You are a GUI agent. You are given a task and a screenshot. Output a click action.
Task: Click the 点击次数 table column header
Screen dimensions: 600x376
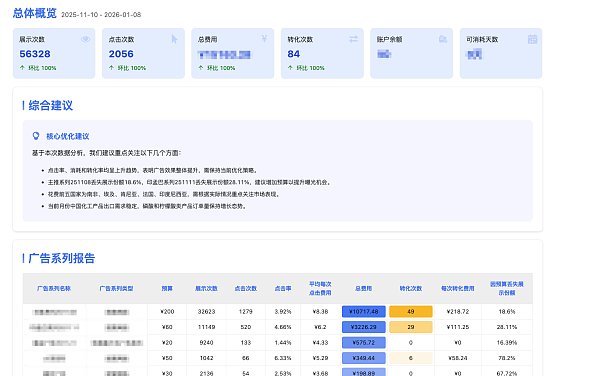tap(246, 288)
